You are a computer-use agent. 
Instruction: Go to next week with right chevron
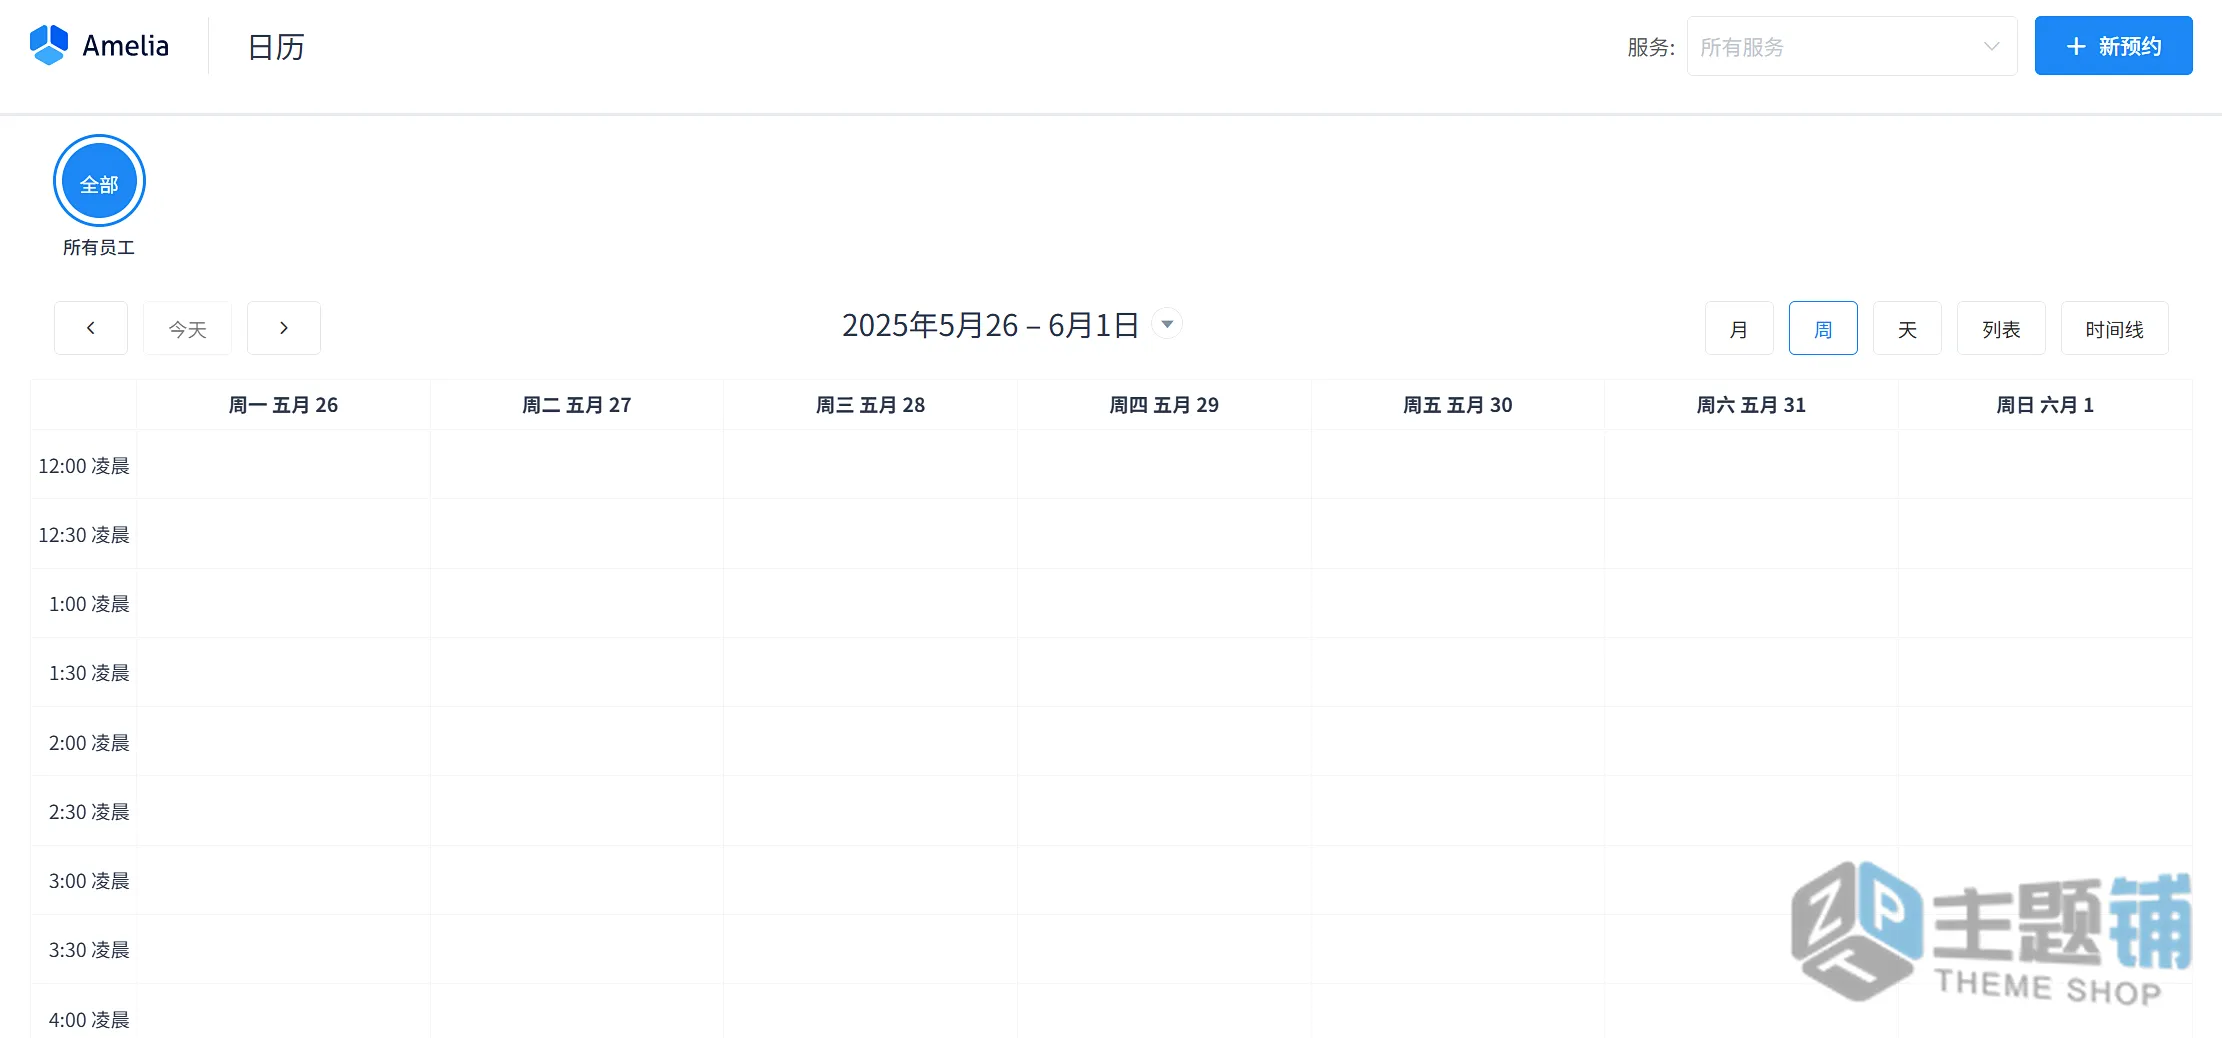(x=284, y=328)
